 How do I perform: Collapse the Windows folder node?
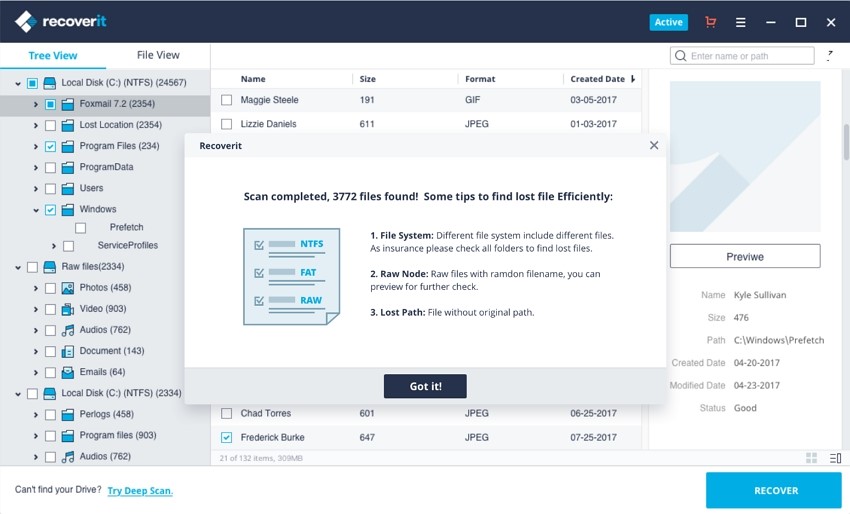tap(36, 210)
